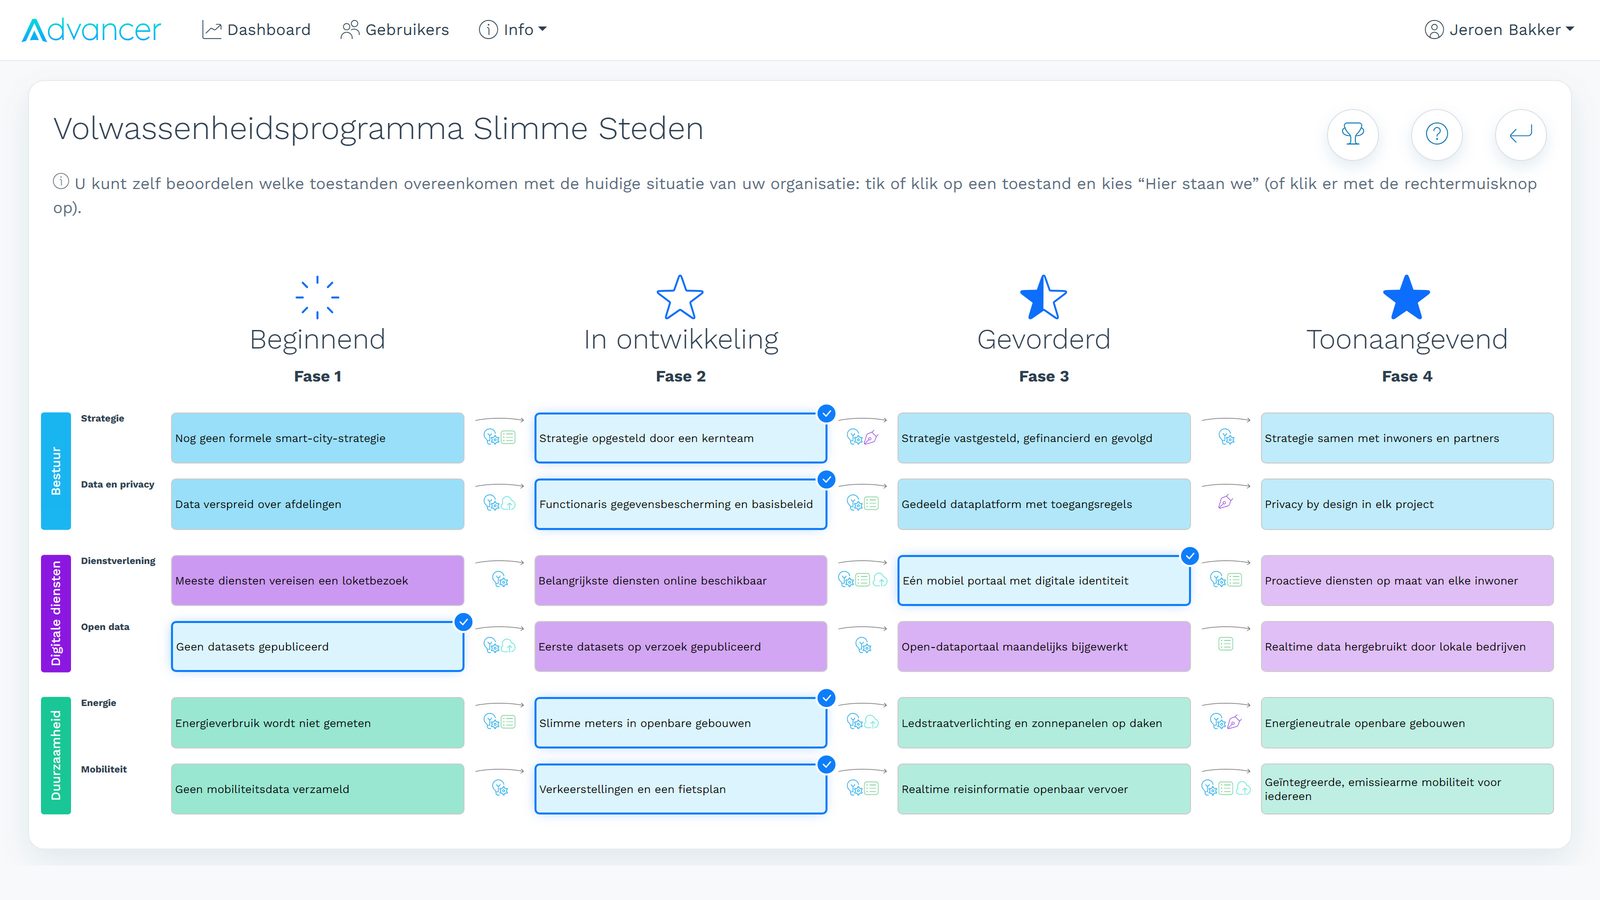Open the Gebruikers page
The image size is (1600, 900).
(x=395, y=30)
